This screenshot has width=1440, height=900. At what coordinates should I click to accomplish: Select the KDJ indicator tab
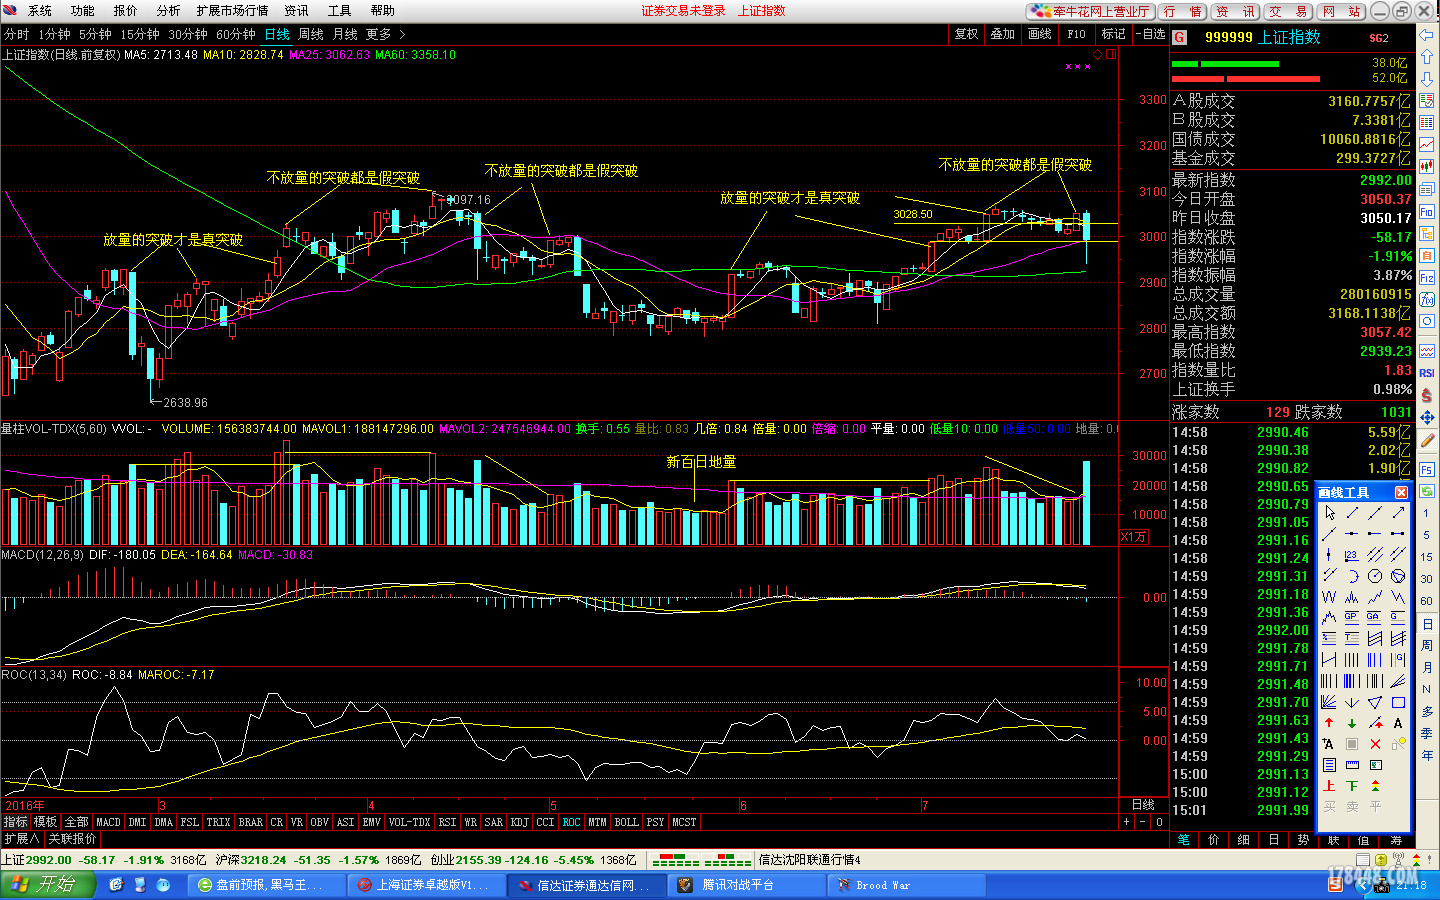(x=519, y=822)
